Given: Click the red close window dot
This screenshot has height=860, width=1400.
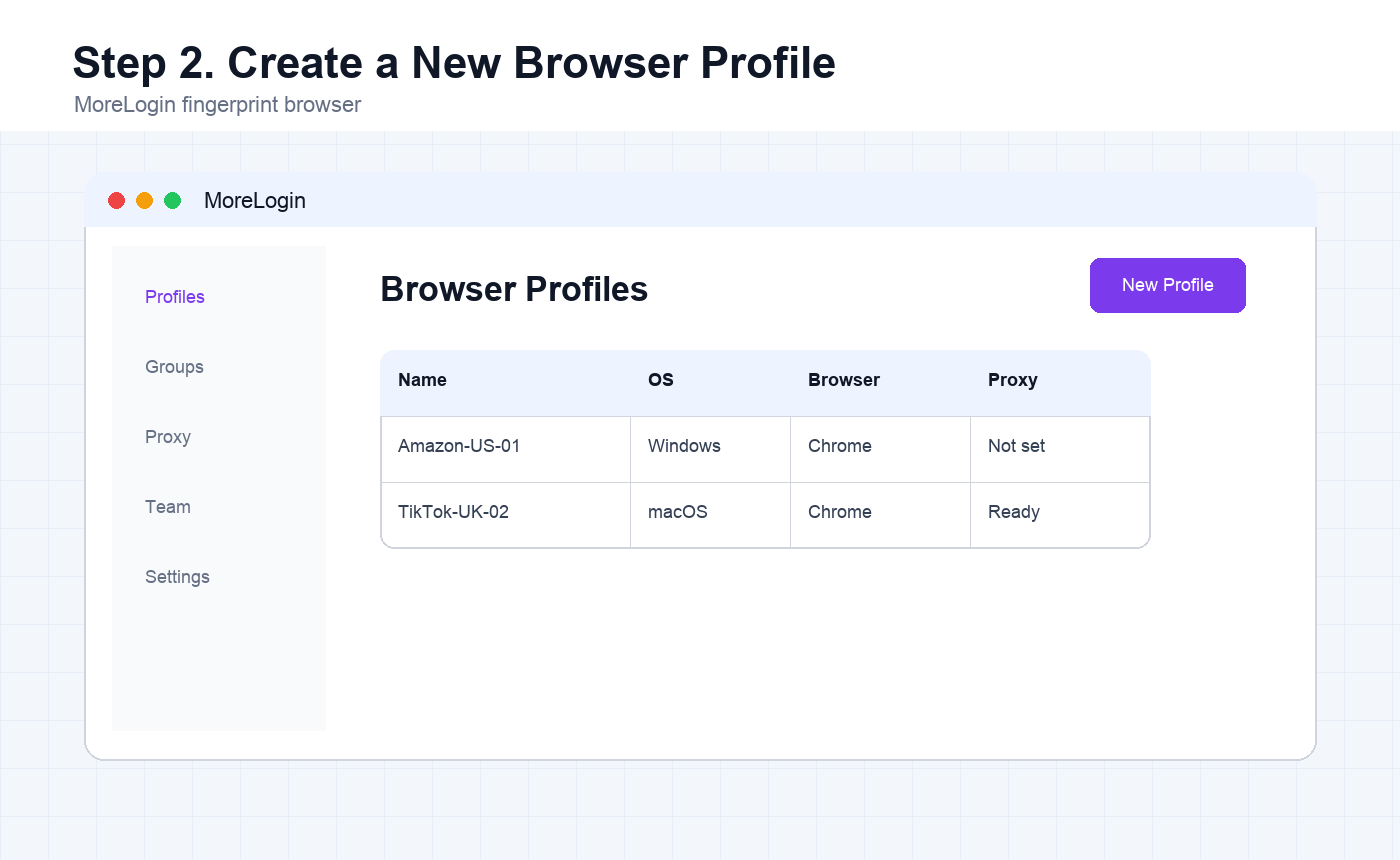Looking at the screenshot, I should click(x=116, y=200).
